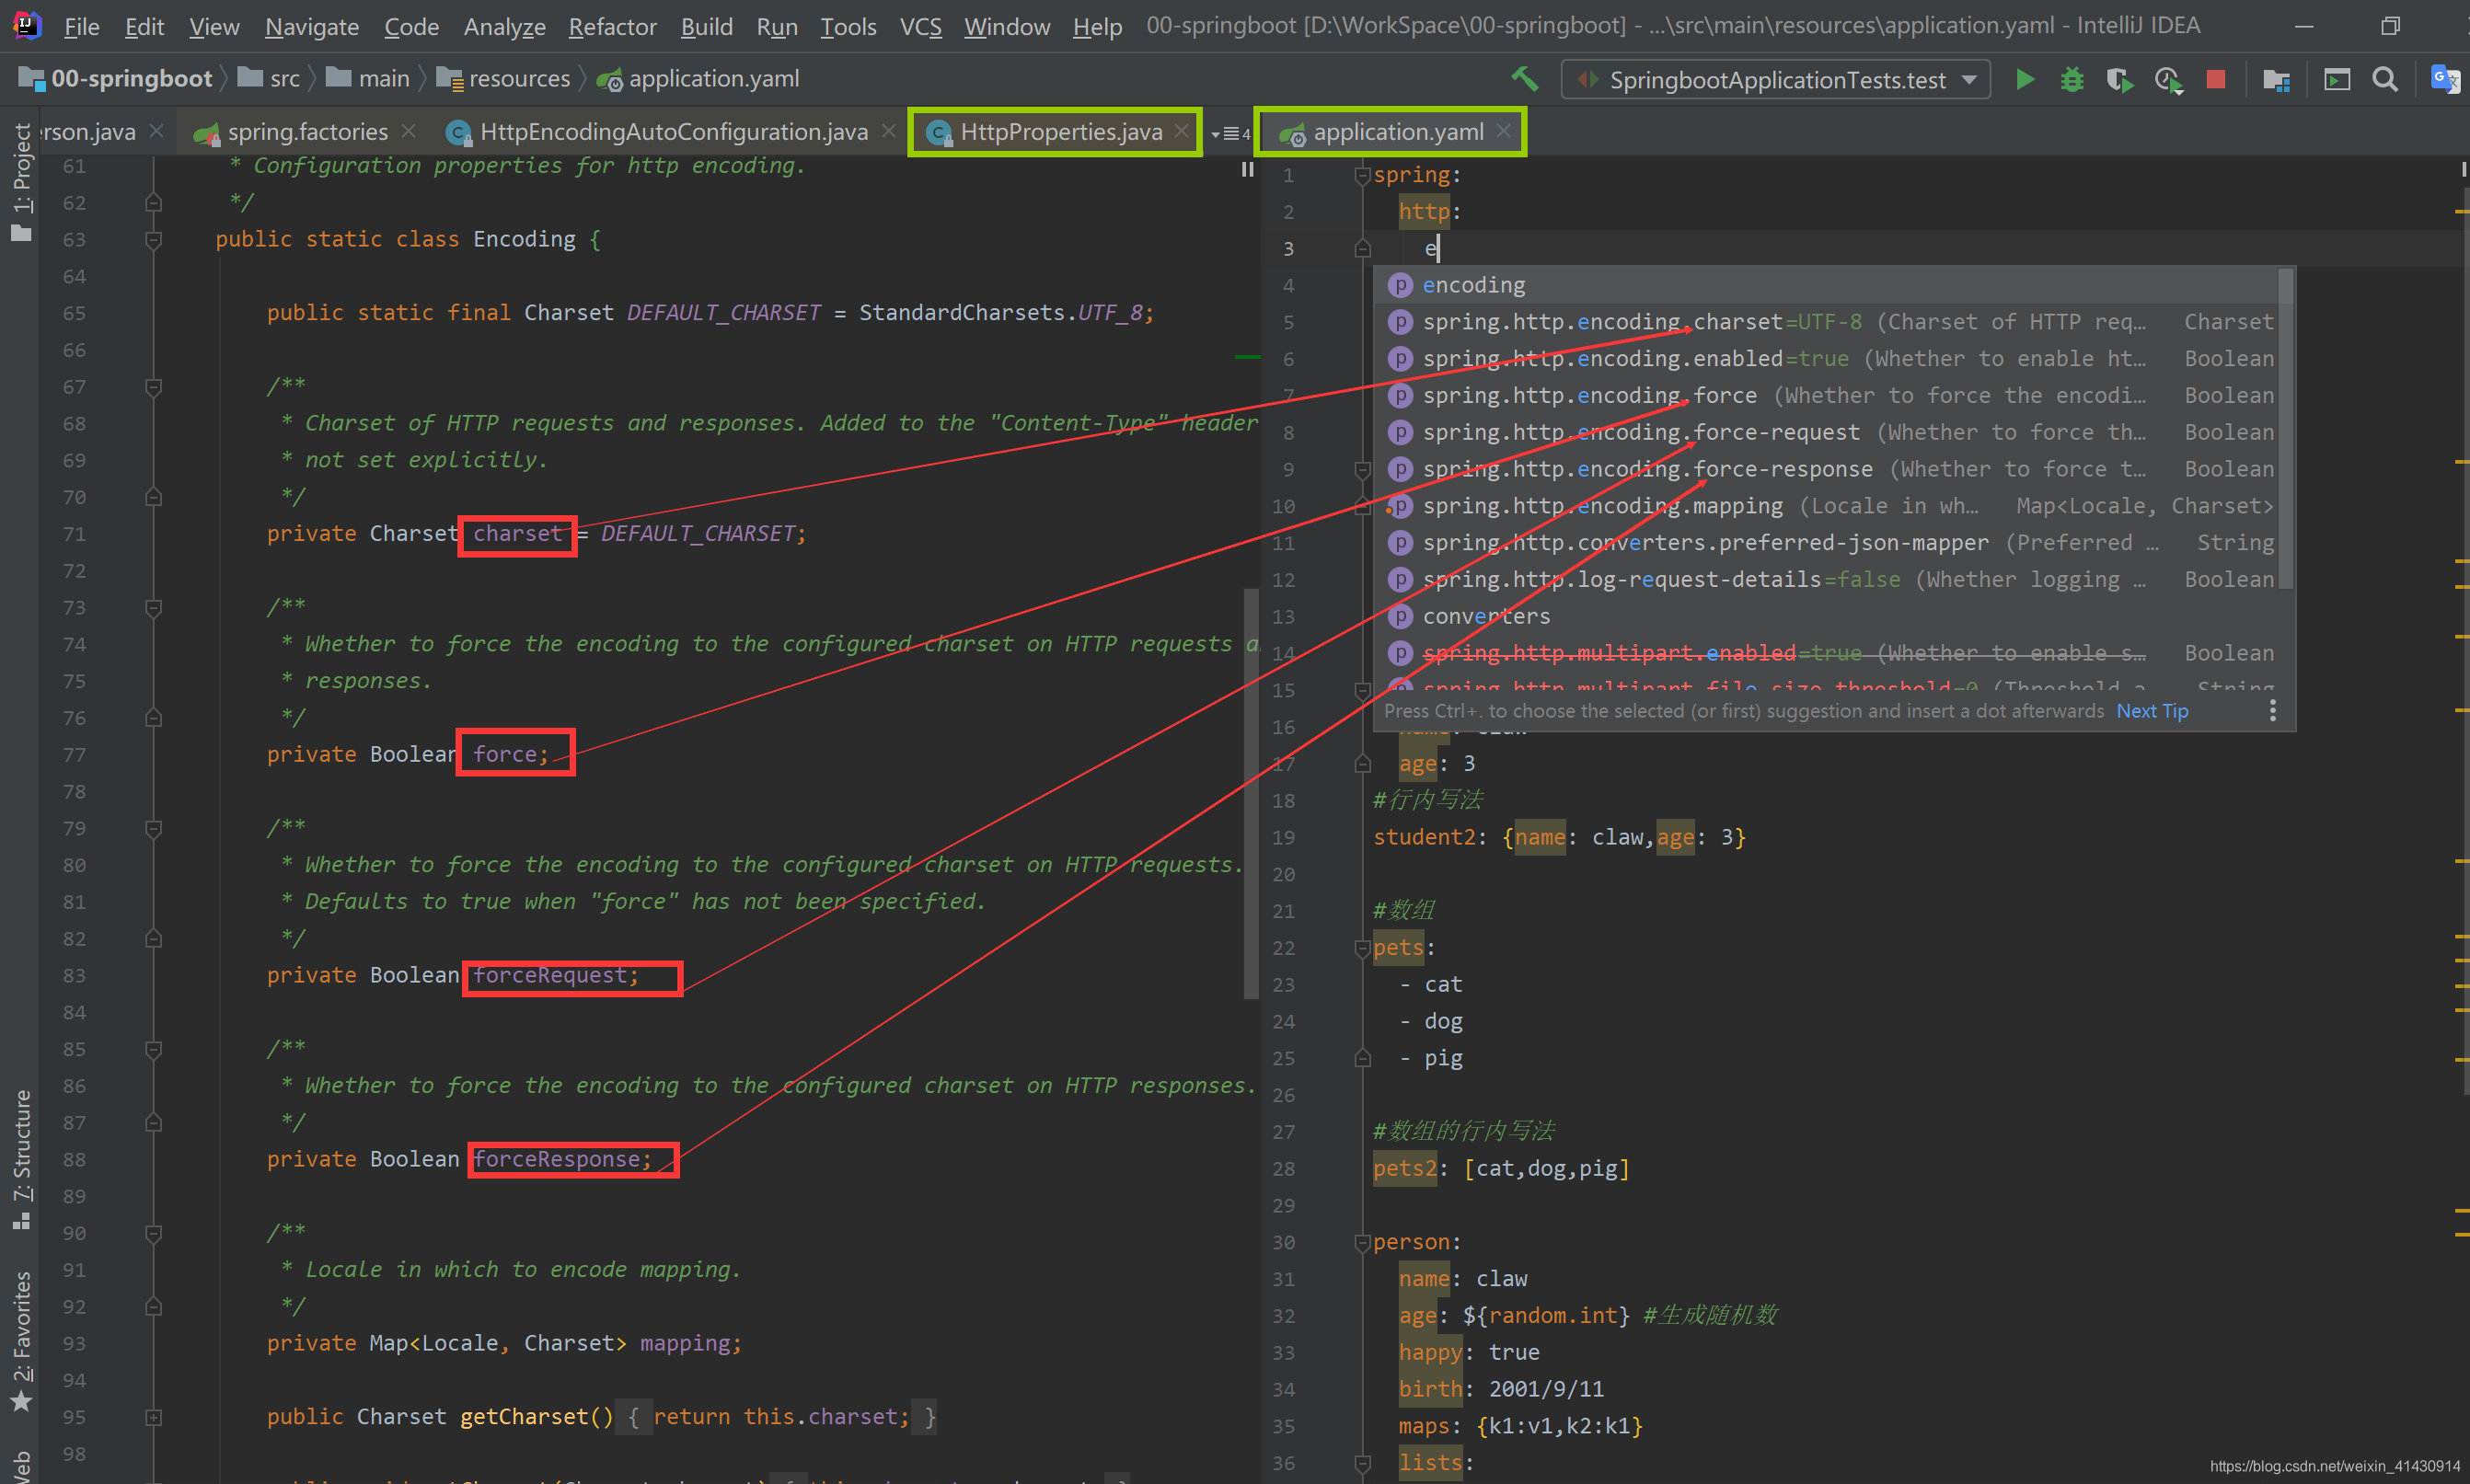The width and height of the screenshot is (2470, 1484).
Task: Start debugging with the bug icon
Action: 2070,79
